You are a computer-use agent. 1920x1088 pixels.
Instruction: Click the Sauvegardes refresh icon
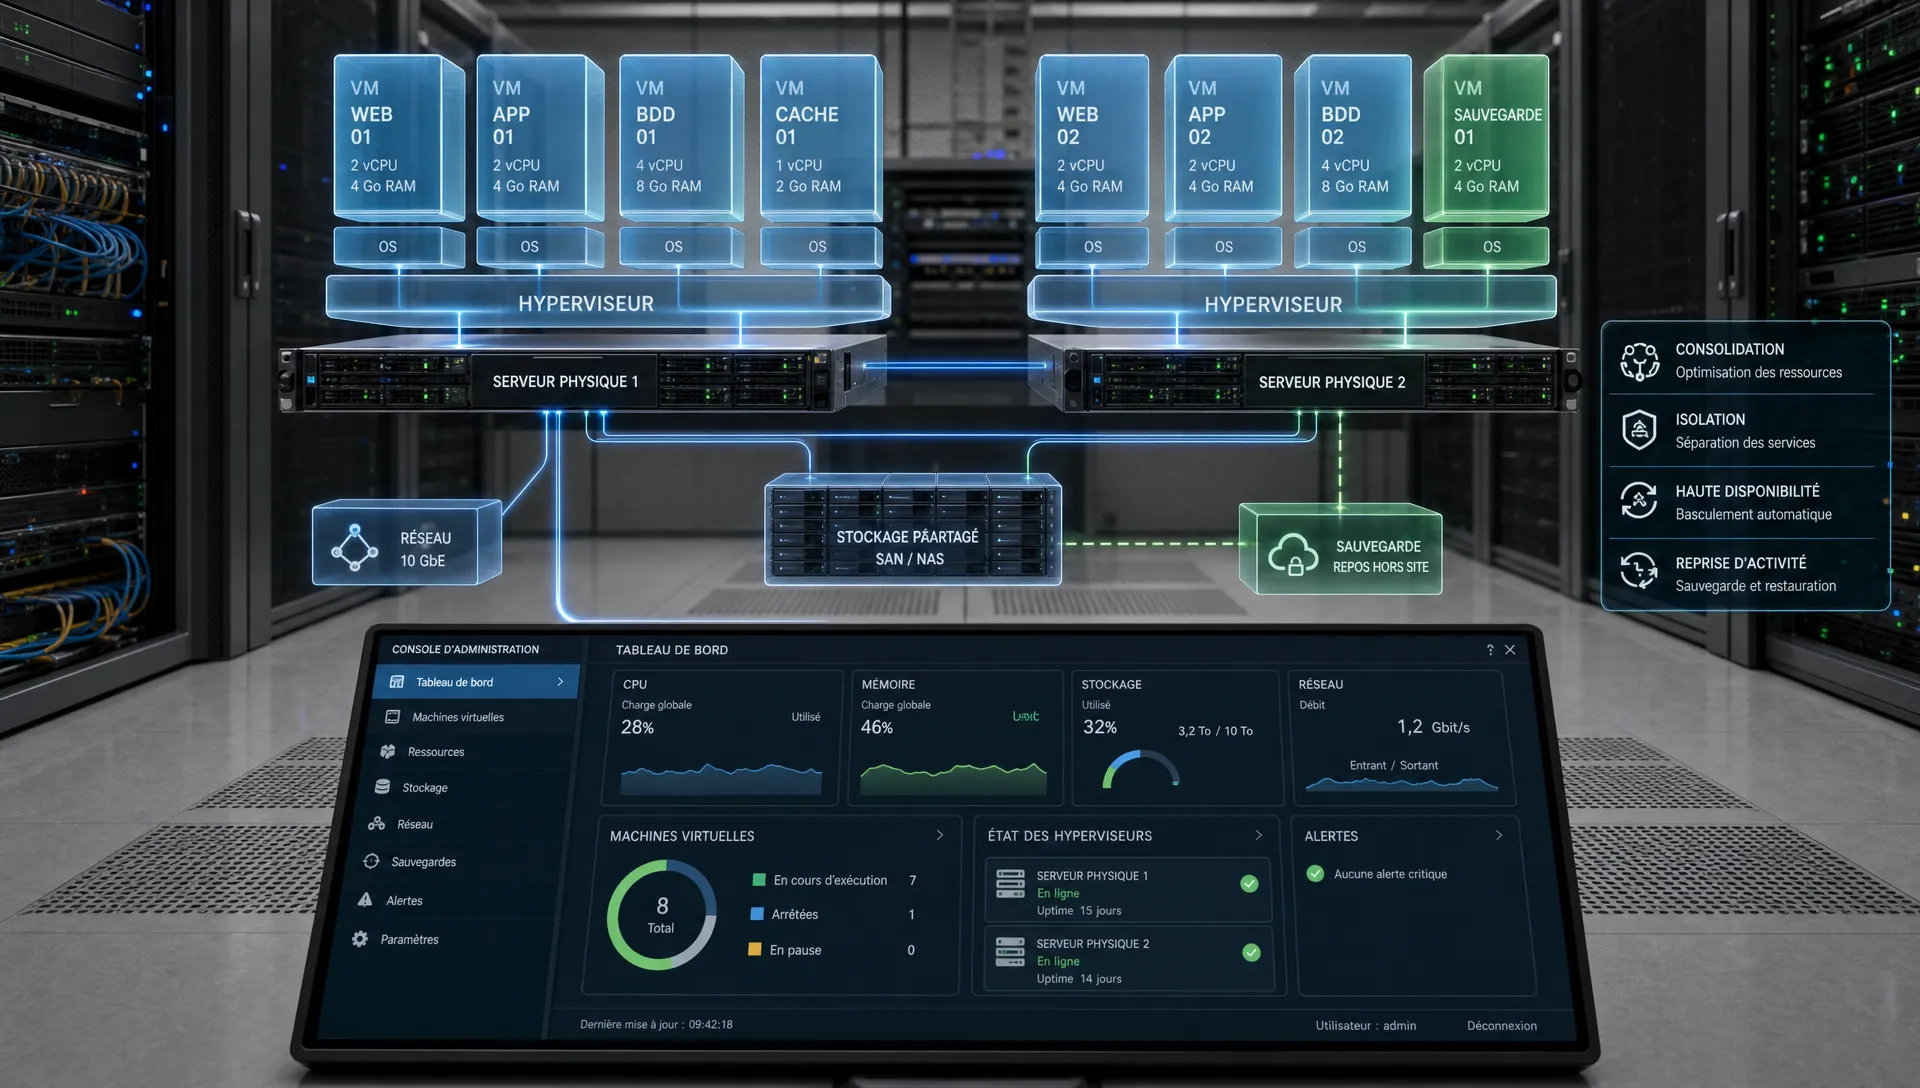pyautogui.click(x=371, y=861)
